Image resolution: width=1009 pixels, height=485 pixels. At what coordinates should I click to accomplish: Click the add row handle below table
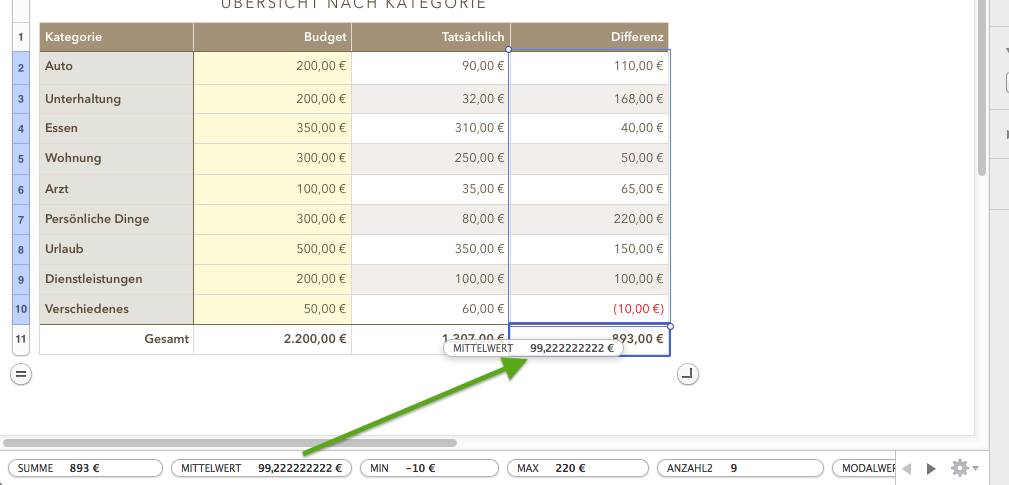click(21, 374)
